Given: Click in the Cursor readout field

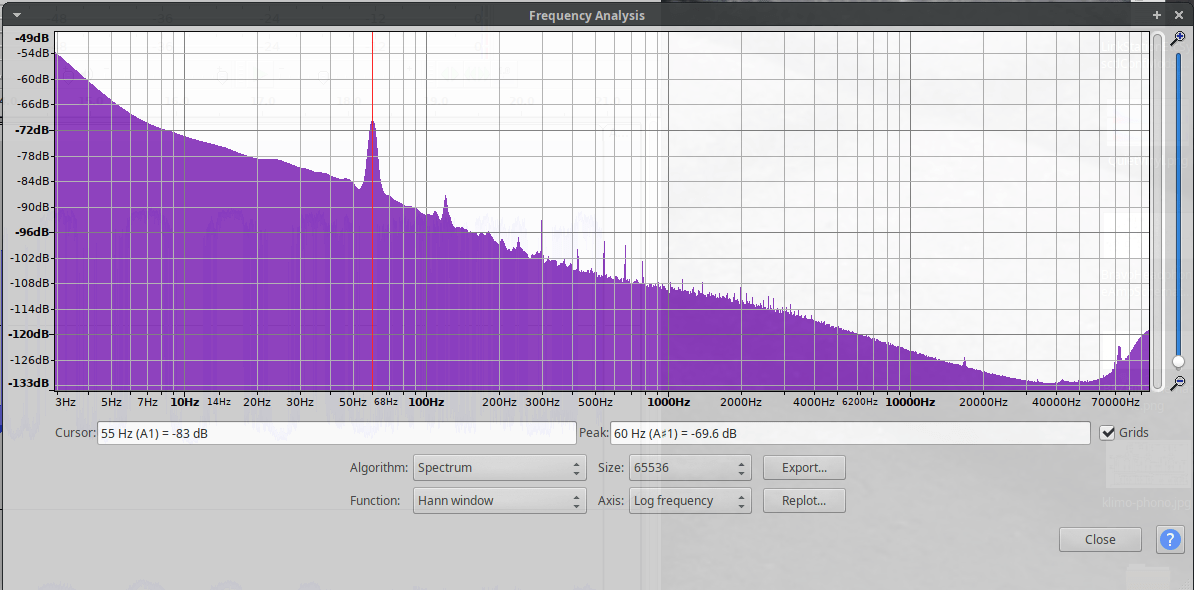Looking at the screenshot, I should tap(337, 434).
